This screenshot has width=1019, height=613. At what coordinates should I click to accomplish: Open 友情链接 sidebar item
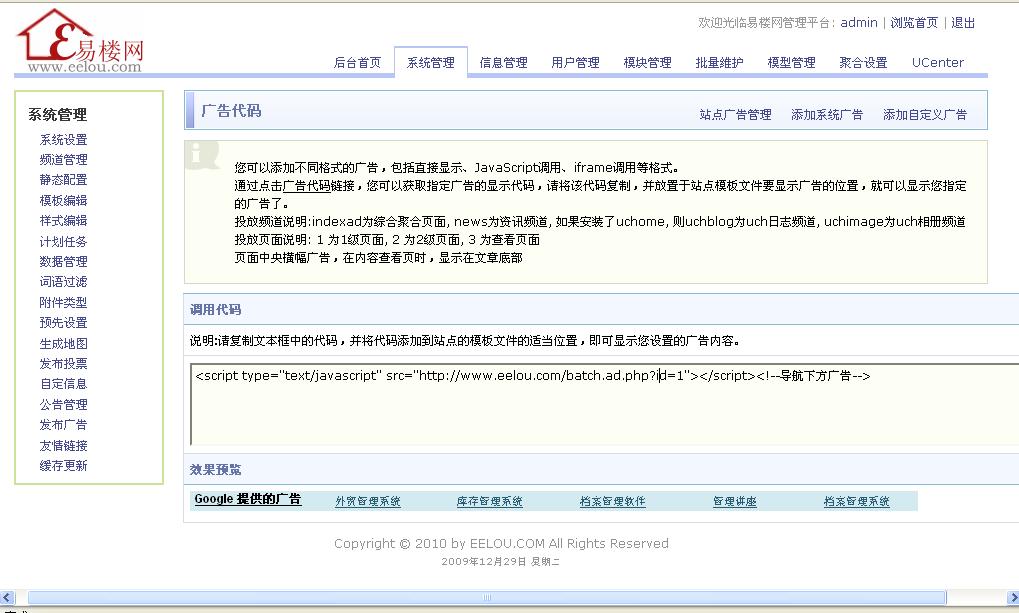coord(63,445)
